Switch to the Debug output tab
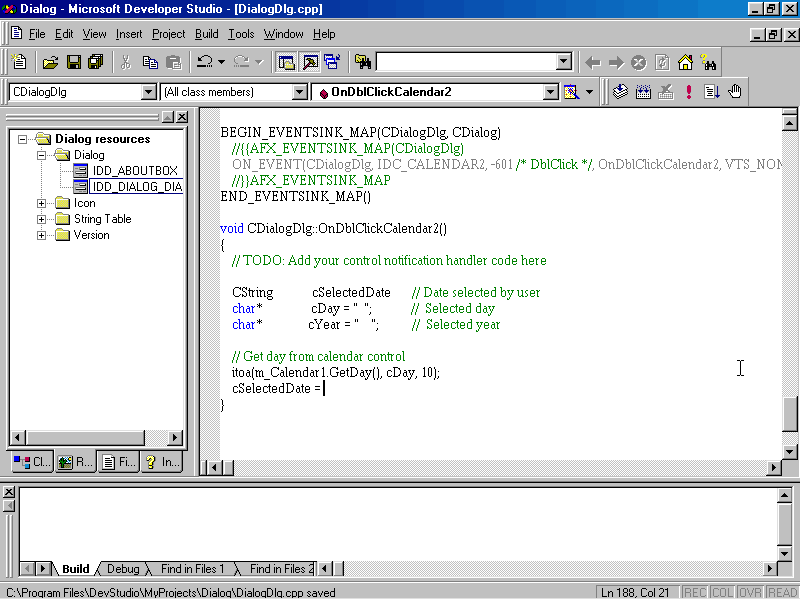 click(123, 568)
